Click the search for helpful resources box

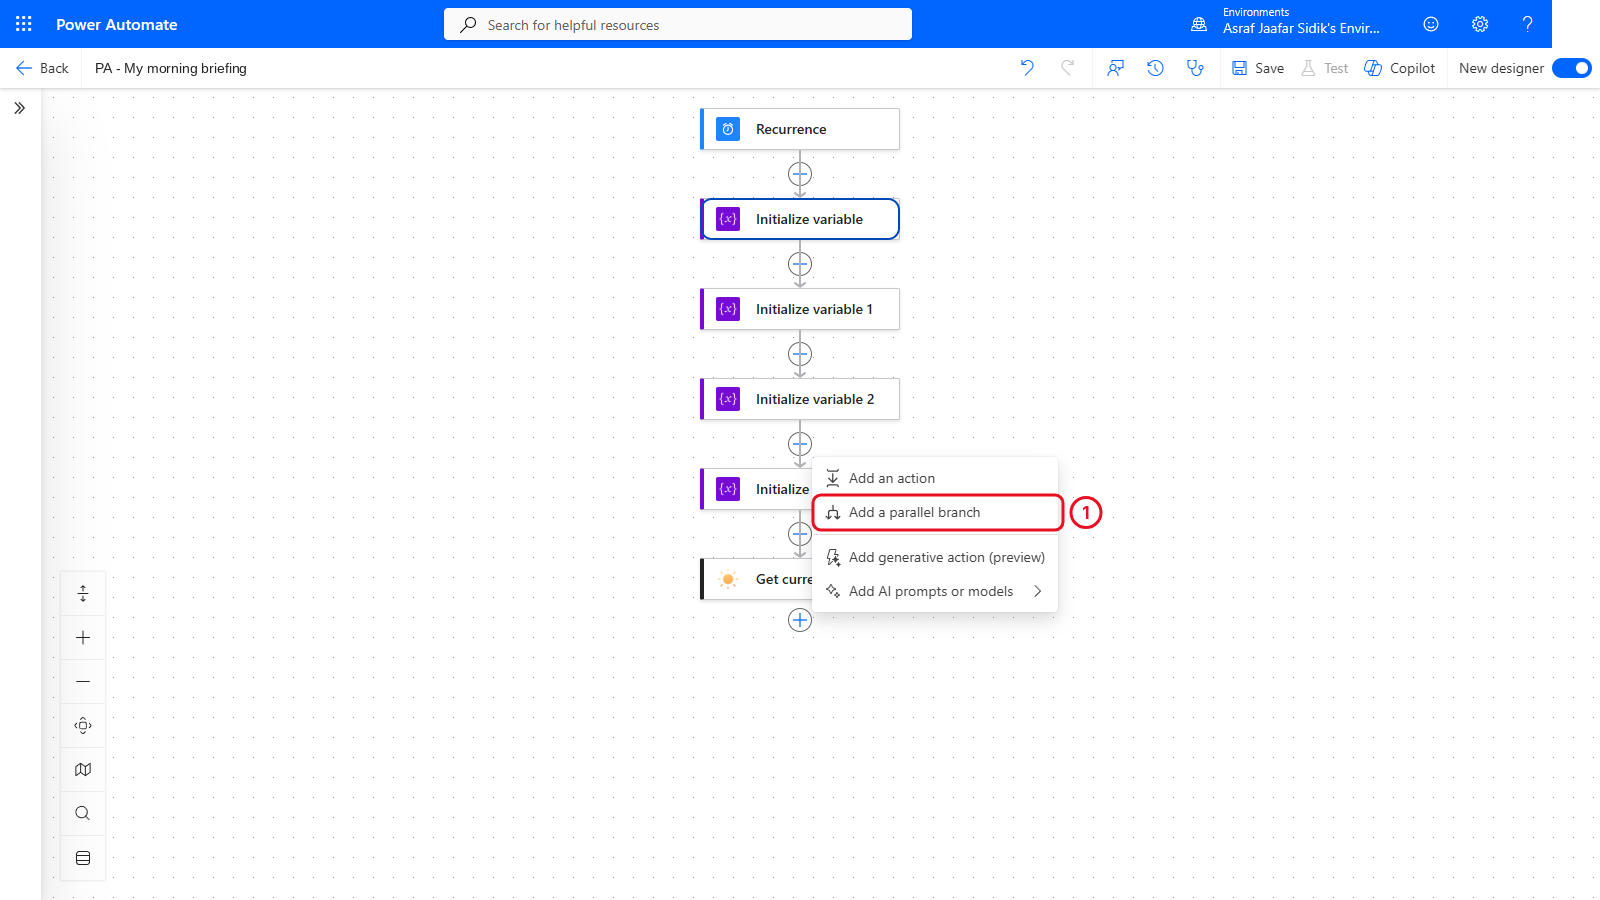tap(677, 25)
